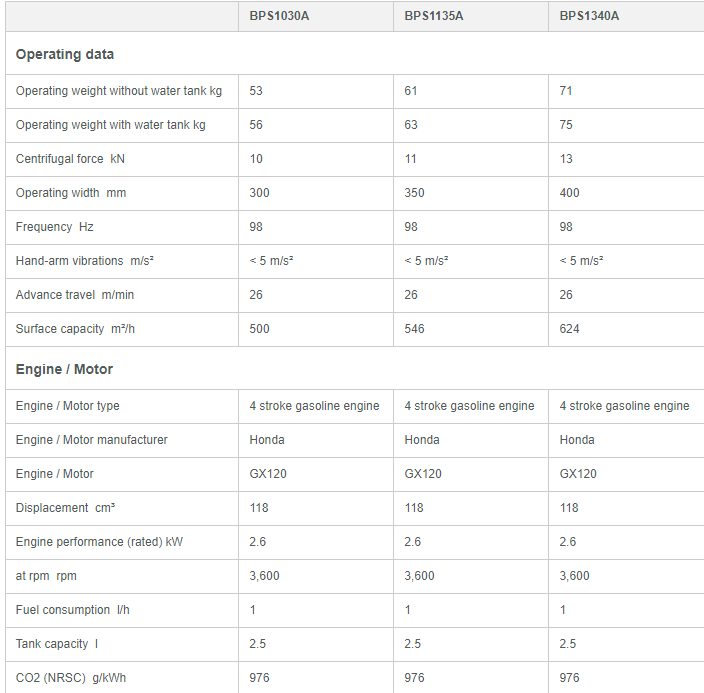Select the operating width value 300
Image resolution: width=704 pixels, height=693 pixels.
[260, 193]
